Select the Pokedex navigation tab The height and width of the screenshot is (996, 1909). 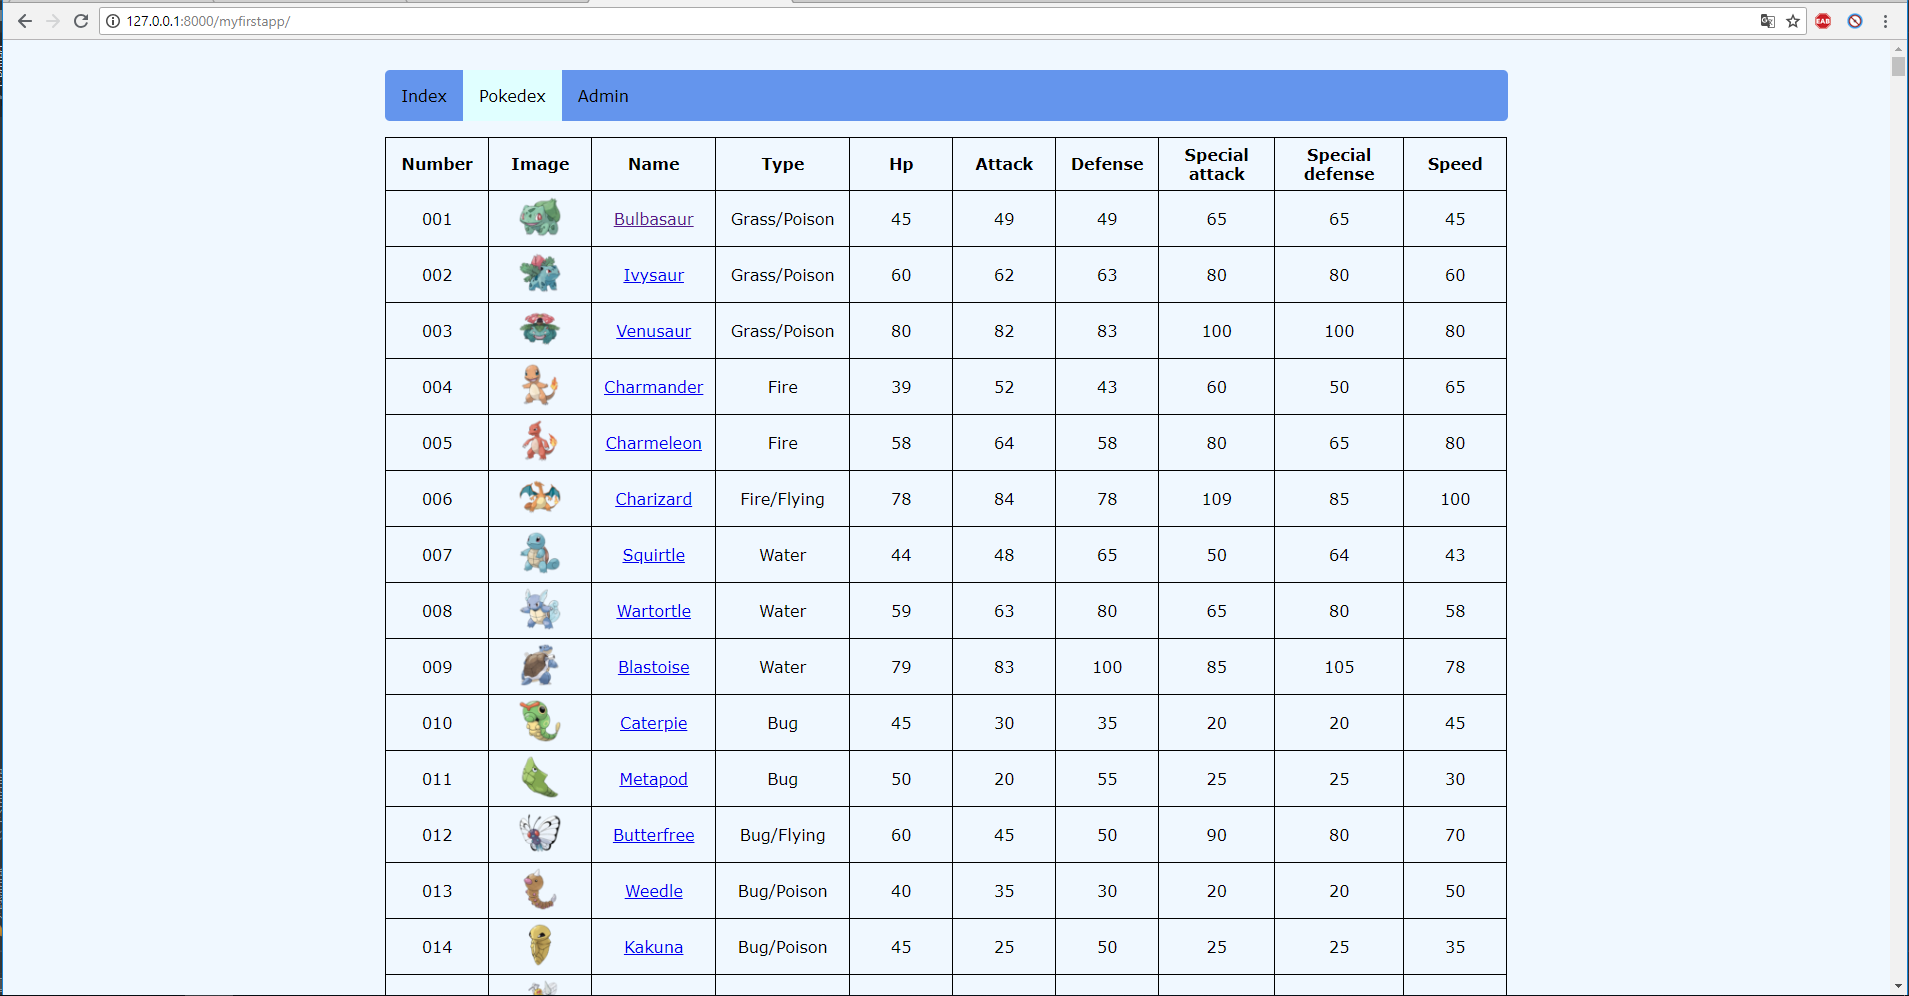click(x=512, y=96)
